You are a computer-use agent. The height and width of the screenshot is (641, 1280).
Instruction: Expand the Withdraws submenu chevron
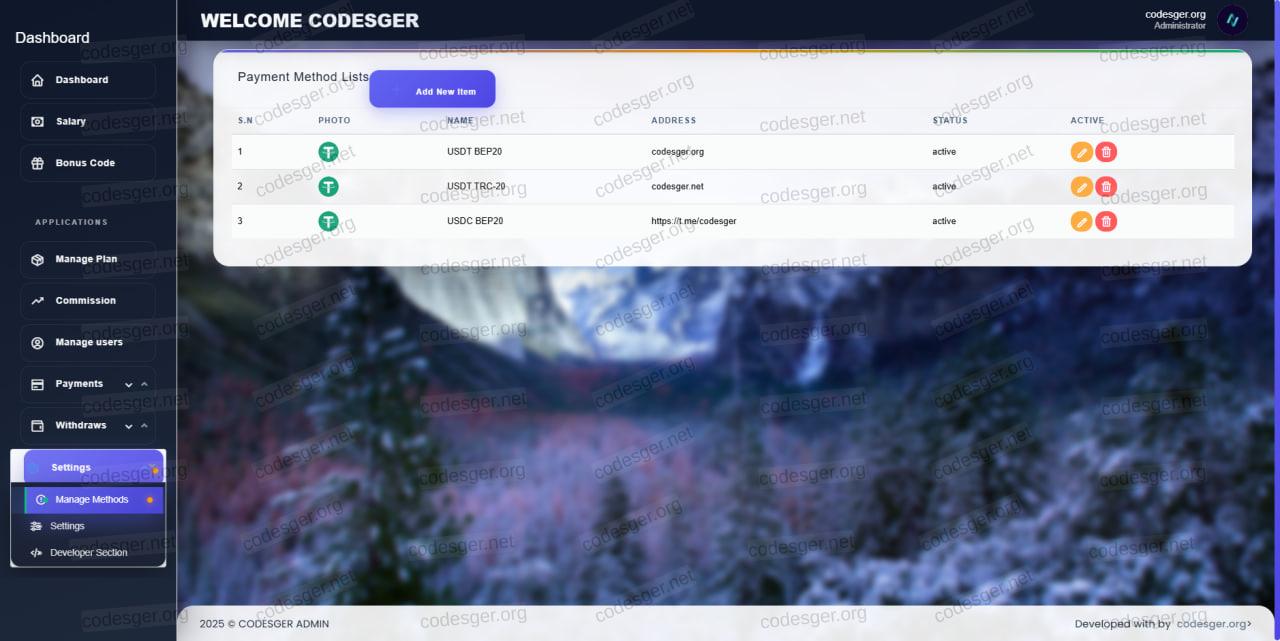coord(129,426)
